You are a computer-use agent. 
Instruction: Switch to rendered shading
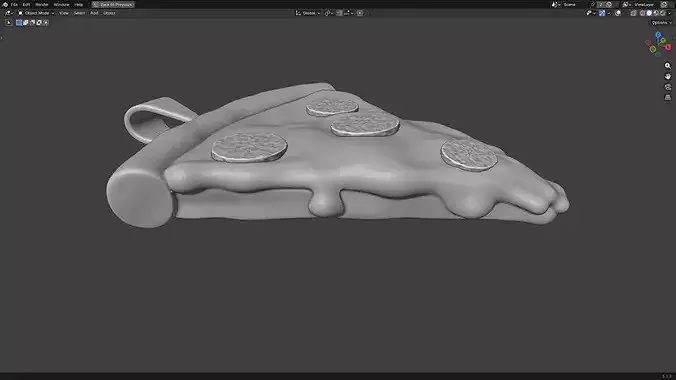[x=663, y=13]
